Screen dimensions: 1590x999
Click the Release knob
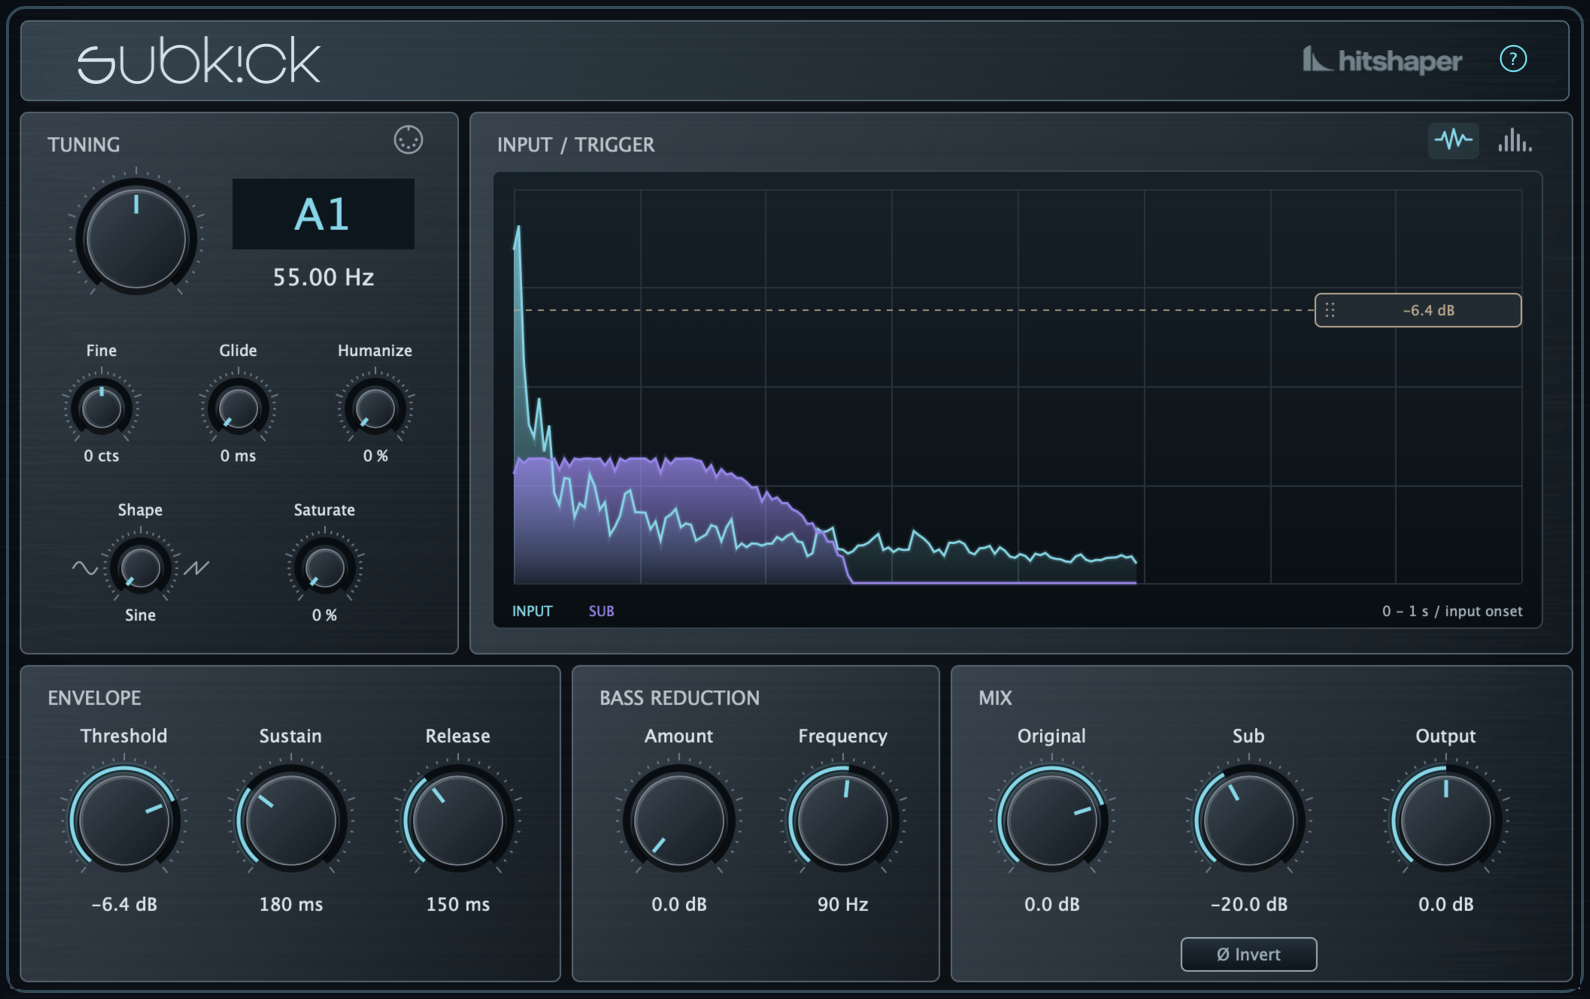[458, 819]
